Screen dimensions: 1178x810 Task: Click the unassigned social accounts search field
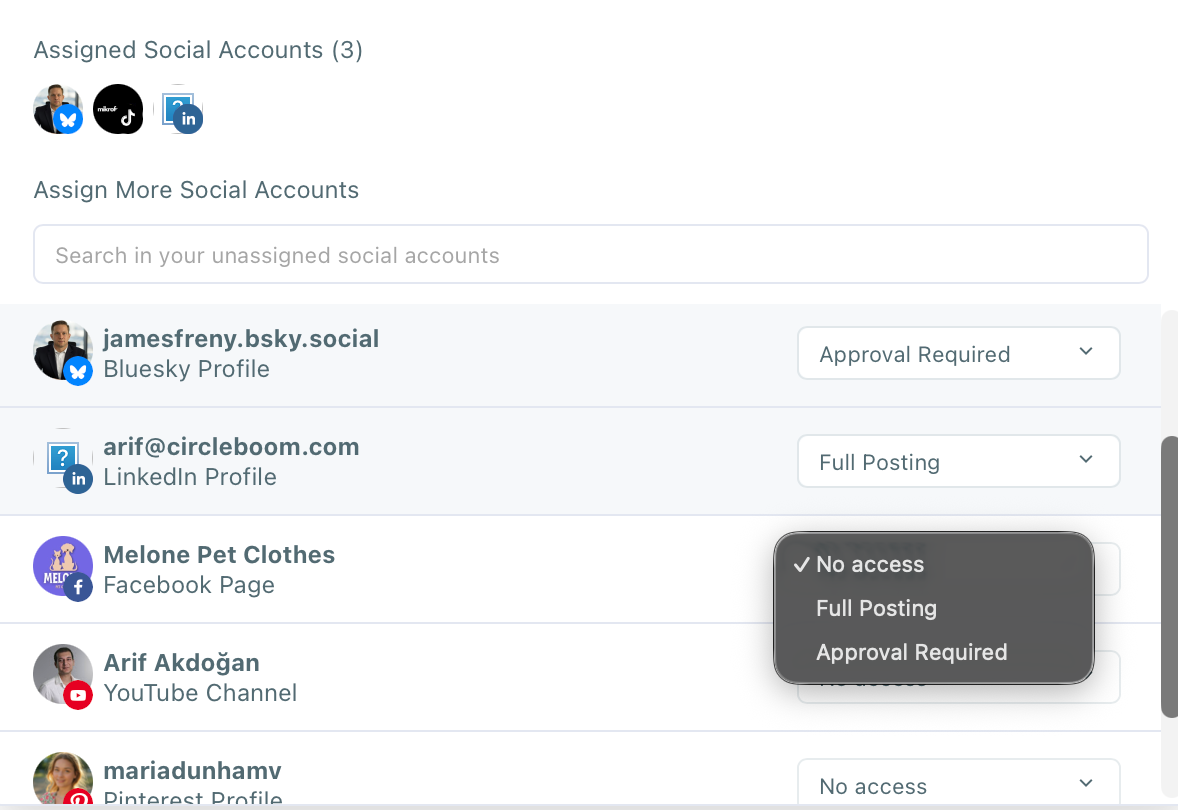590,255
